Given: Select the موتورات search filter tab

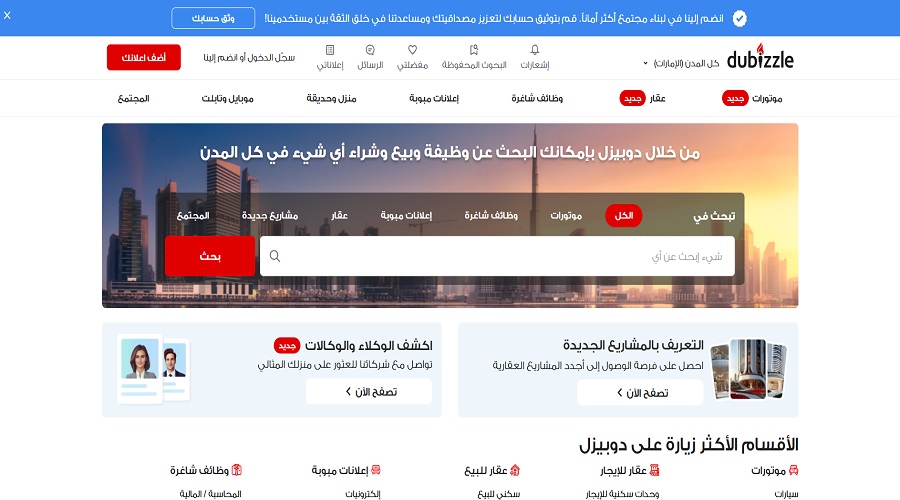Looking at the screenshot, I should (566, 215).
